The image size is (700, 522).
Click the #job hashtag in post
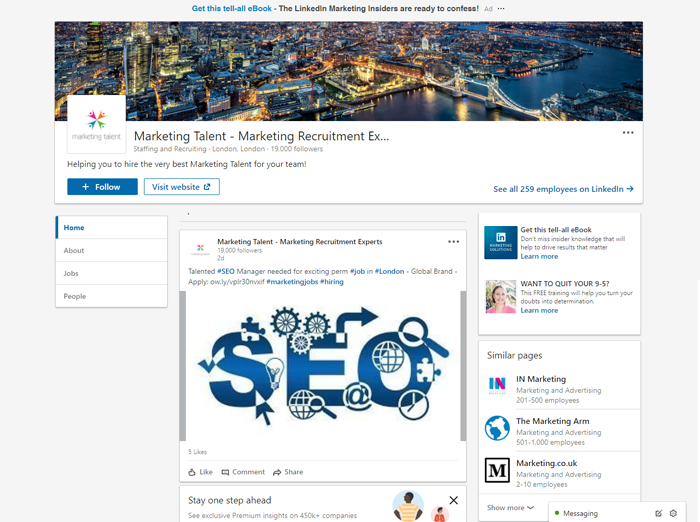[357, 271]
